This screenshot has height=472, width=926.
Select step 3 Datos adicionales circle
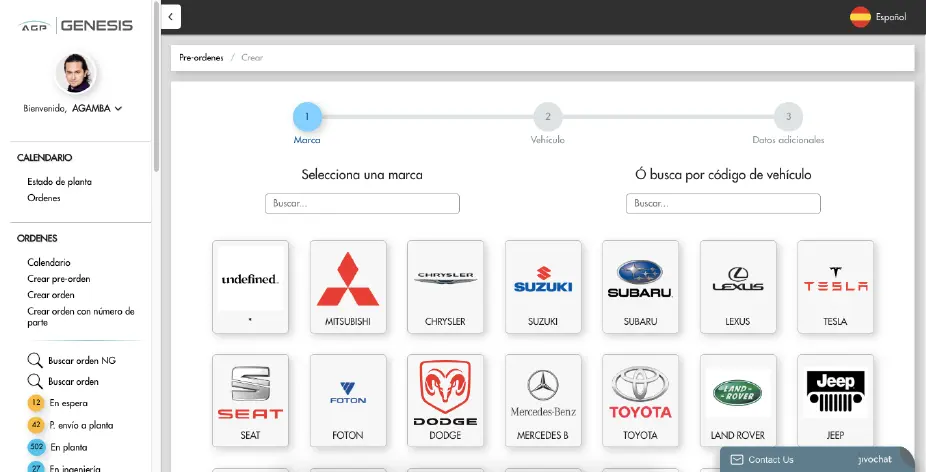[x=788, y=117]
